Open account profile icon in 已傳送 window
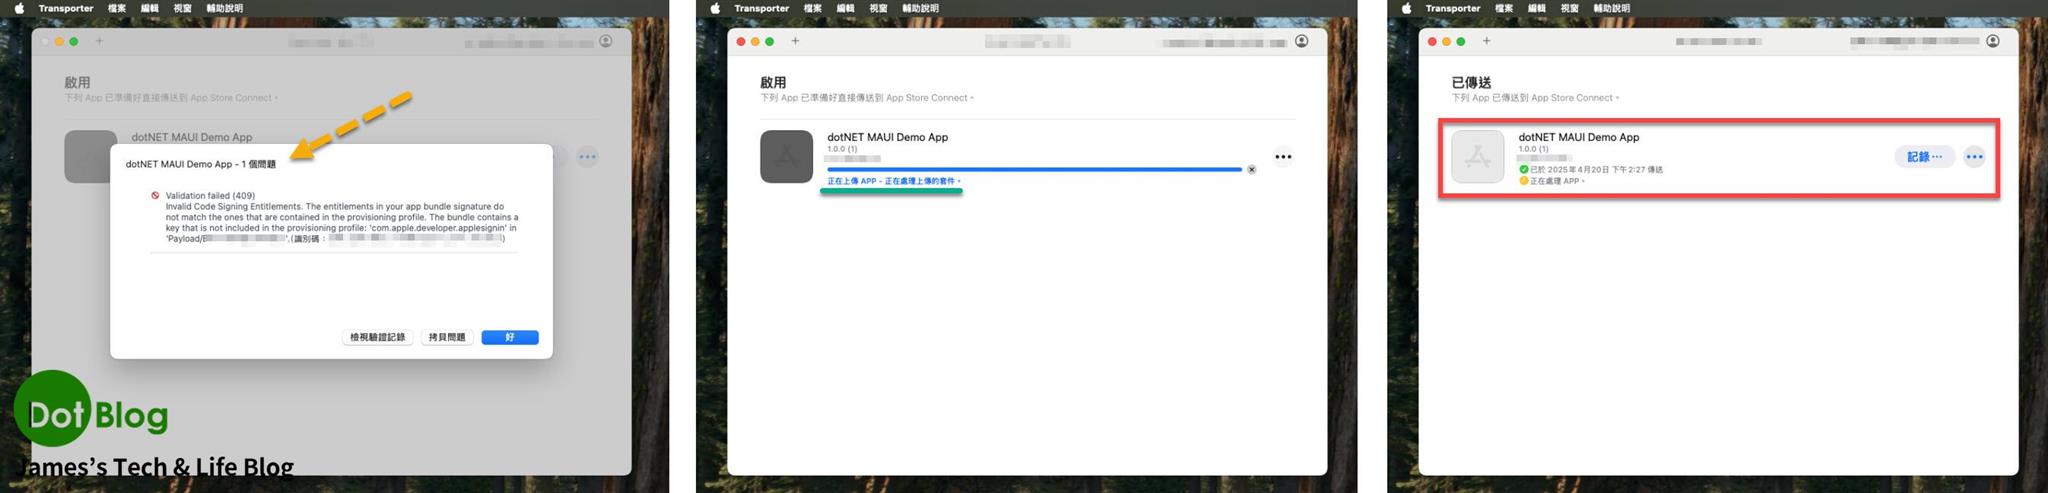 1992,41
